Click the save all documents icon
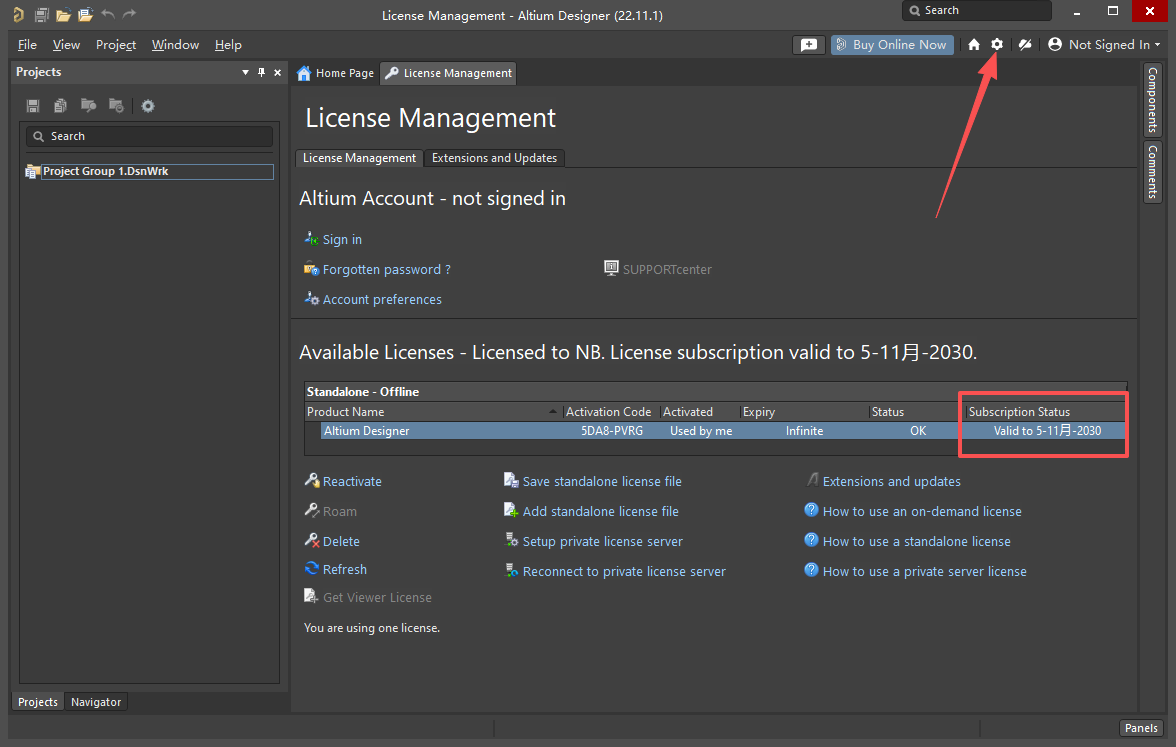The height and width of the screenshot is (747, 1176). 41,15
